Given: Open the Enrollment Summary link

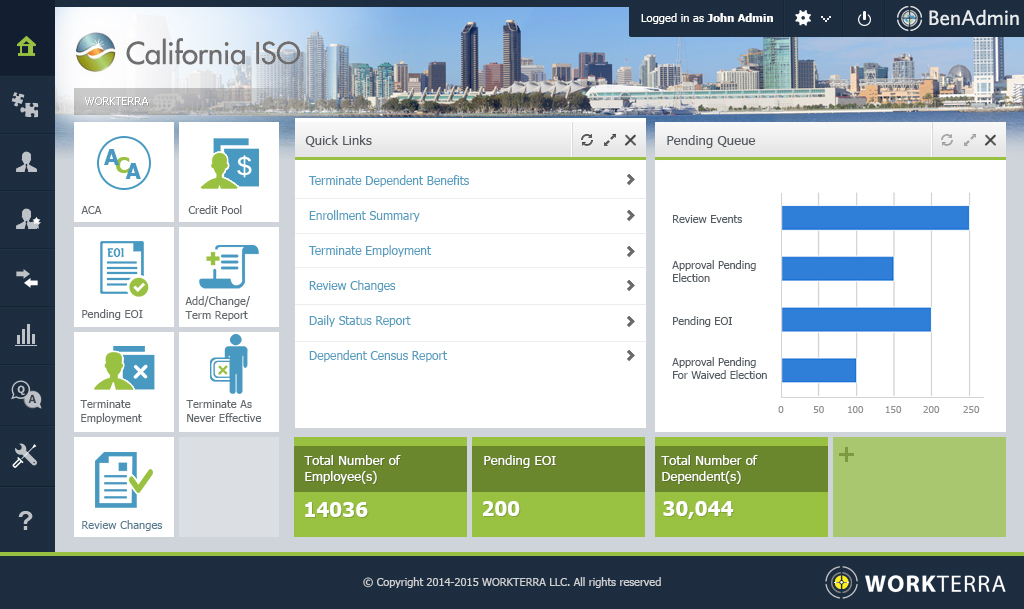Looking at the screenshot, I should pos(364,216).
